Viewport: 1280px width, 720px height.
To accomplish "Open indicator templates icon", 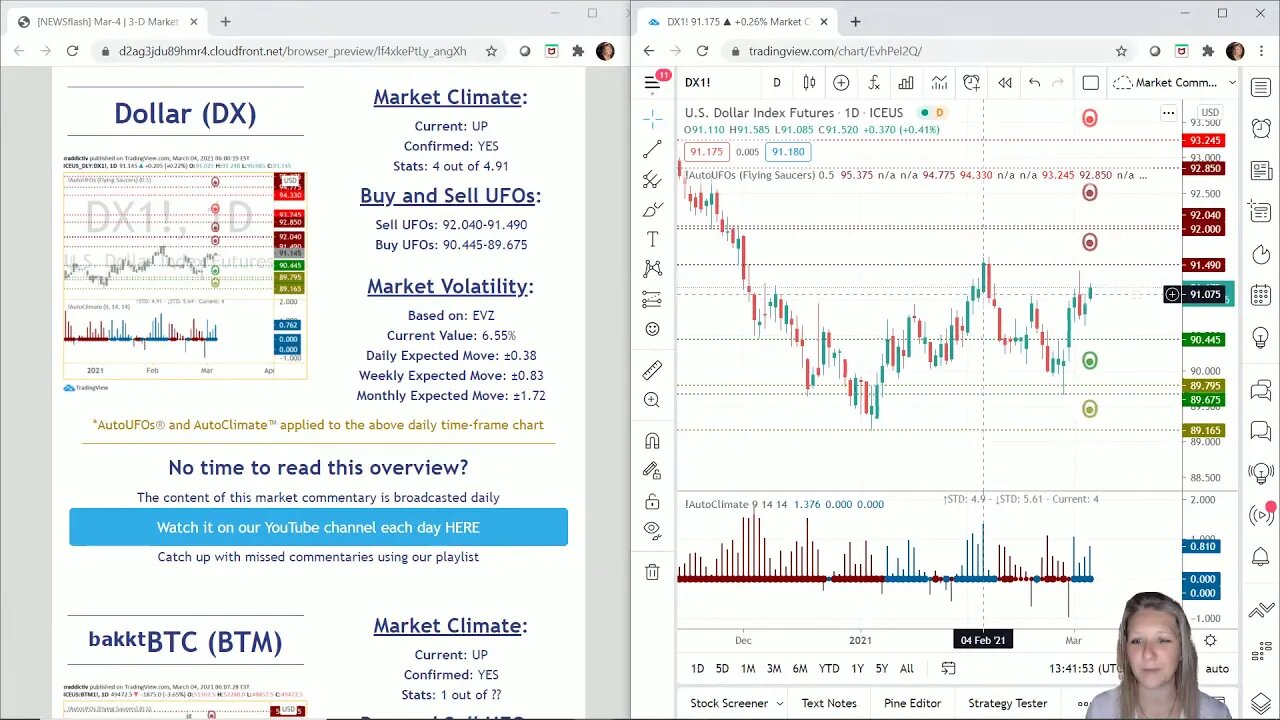I will pos(939,83).
